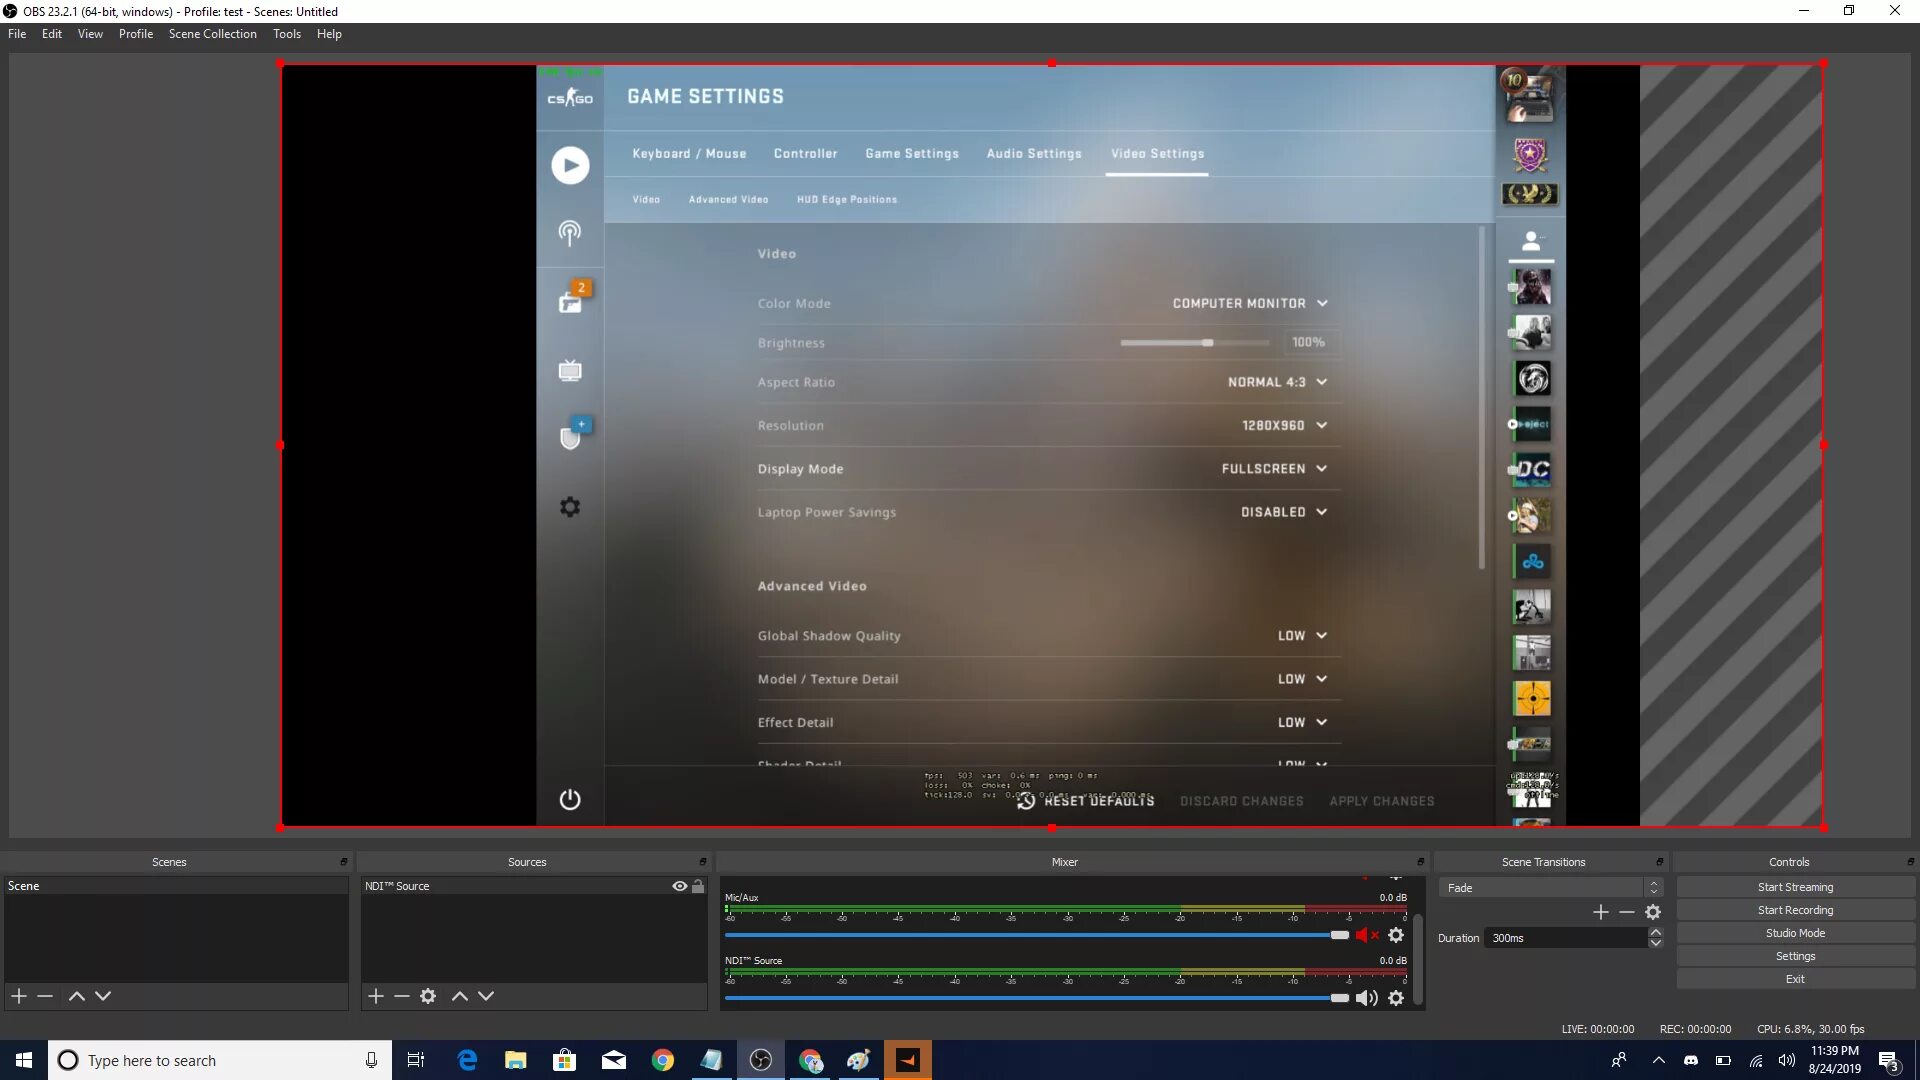Click the CS:GO power/exit icon

570,800
